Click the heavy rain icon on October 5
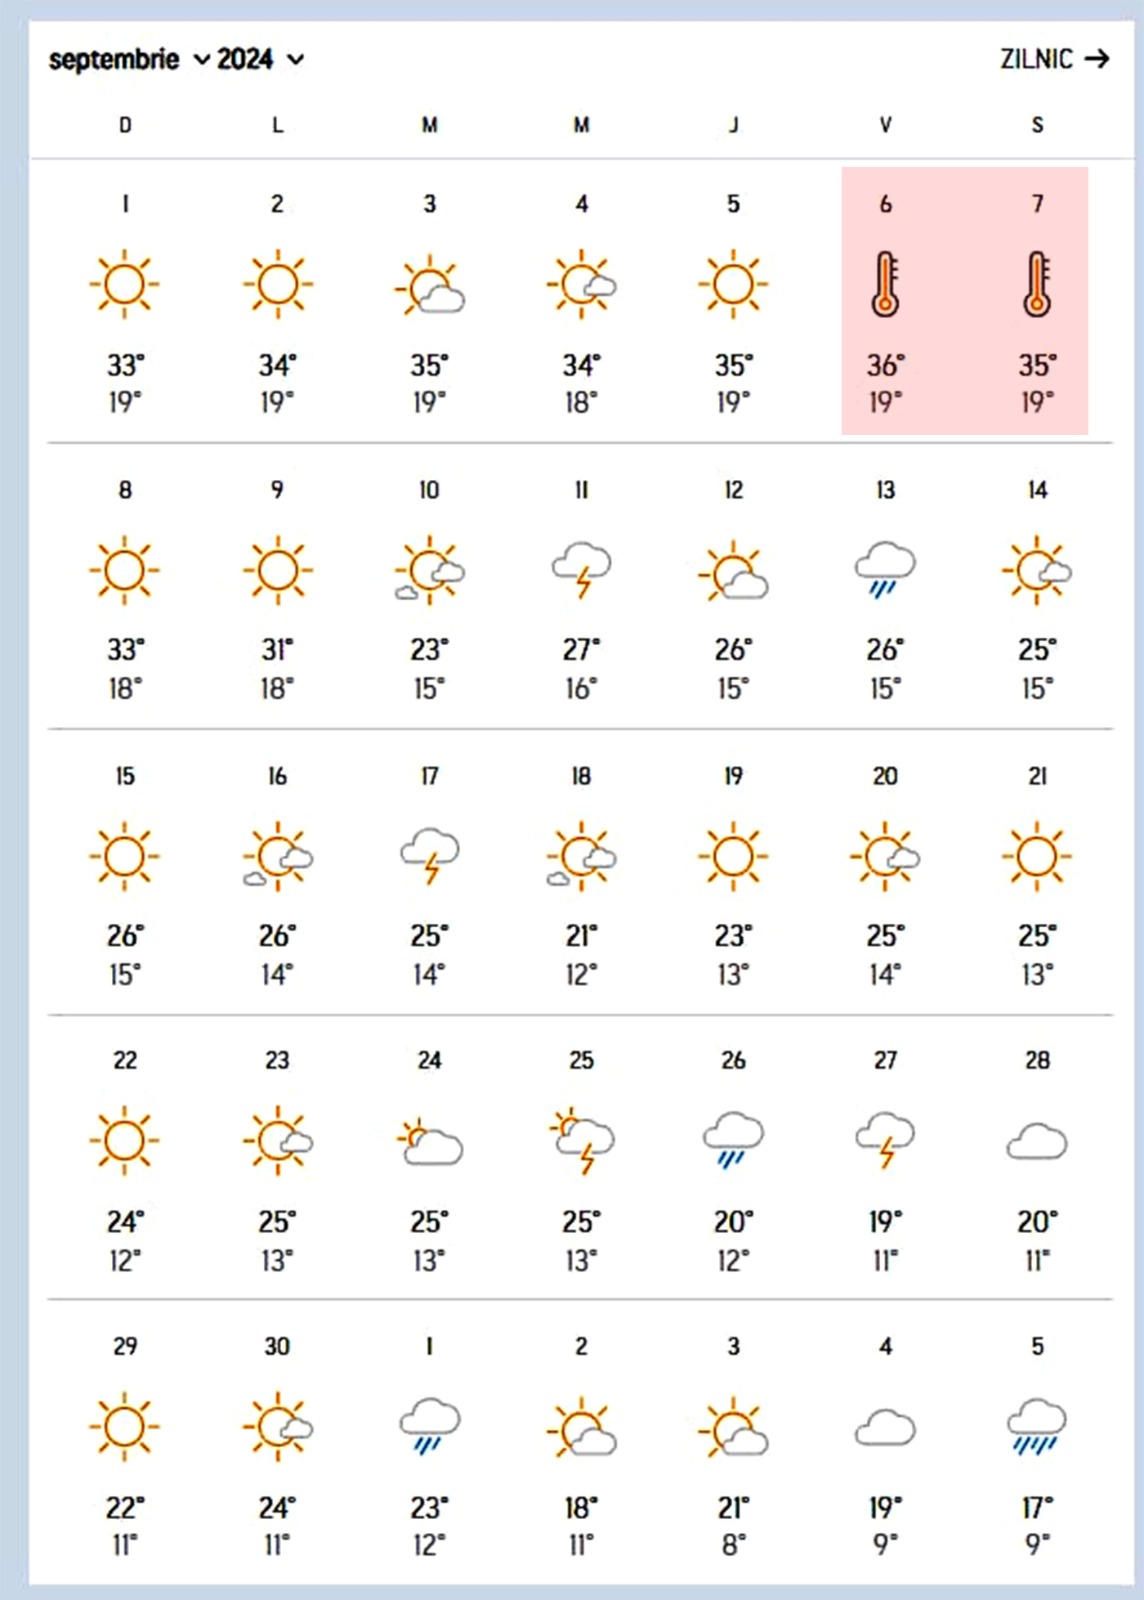1144x1600 pixels. (x=1037, y=1427)
